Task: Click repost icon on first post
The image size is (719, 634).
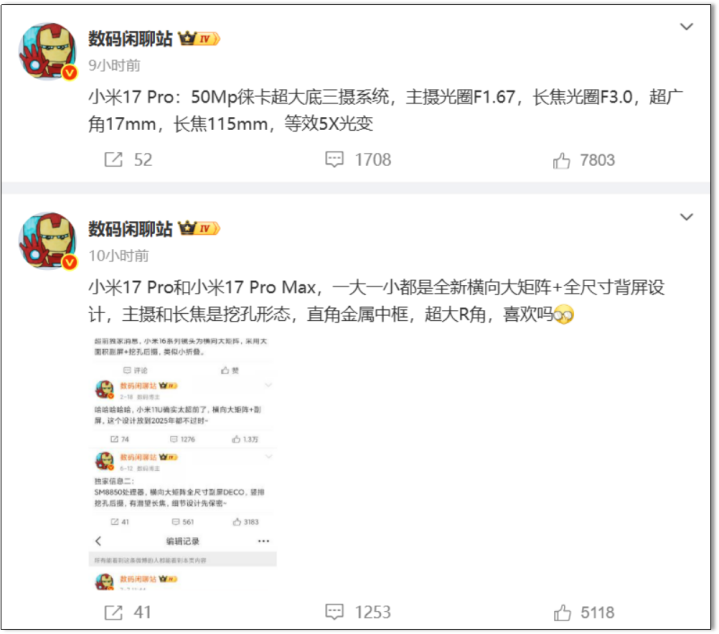Action: coord(113,160)
